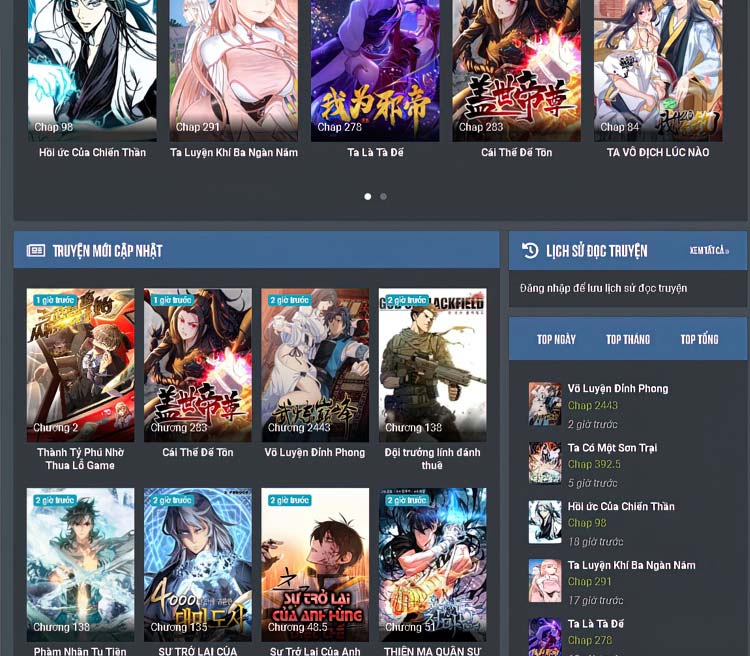Open Võ Luyện Đỉnh Phong in top ranking
The width and height of the screenshot is (750, 656).
618,389
